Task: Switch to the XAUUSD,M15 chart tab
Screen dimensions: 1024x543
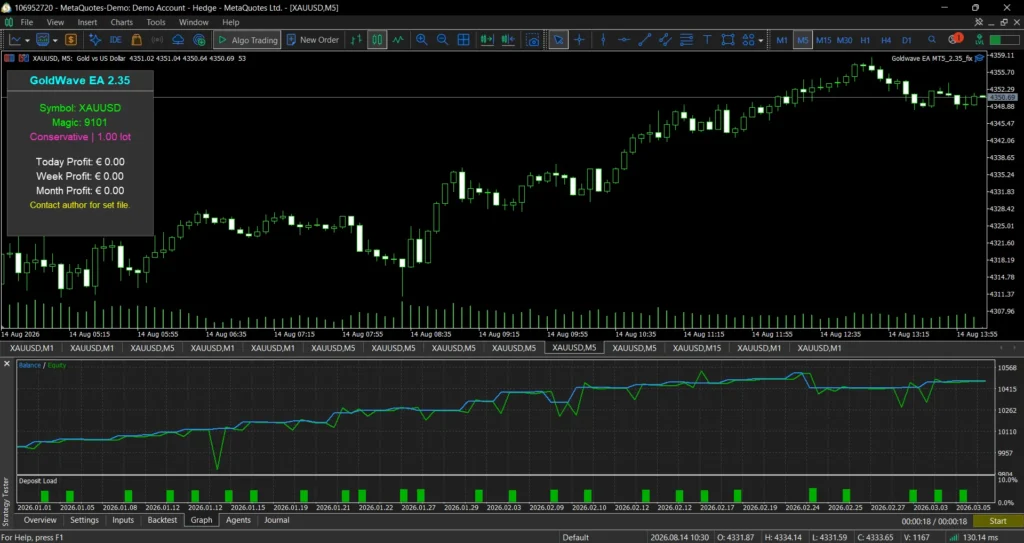Action: pos(697,348)
